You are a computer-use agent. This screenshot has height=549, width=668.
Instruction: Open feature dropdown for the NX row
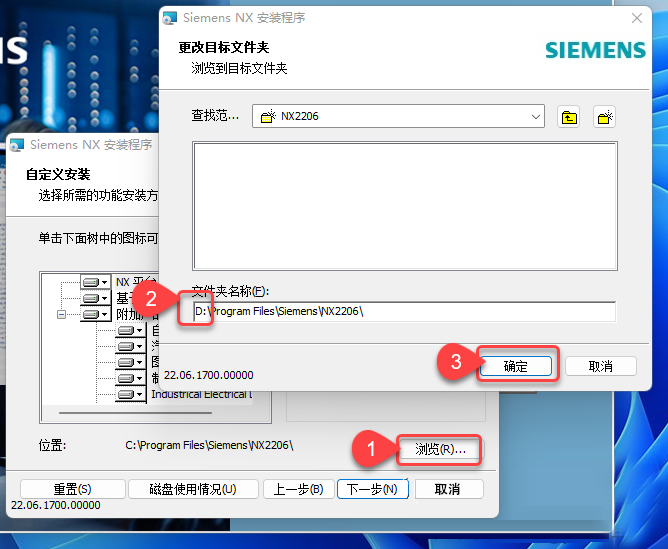[x=95, y=282]
